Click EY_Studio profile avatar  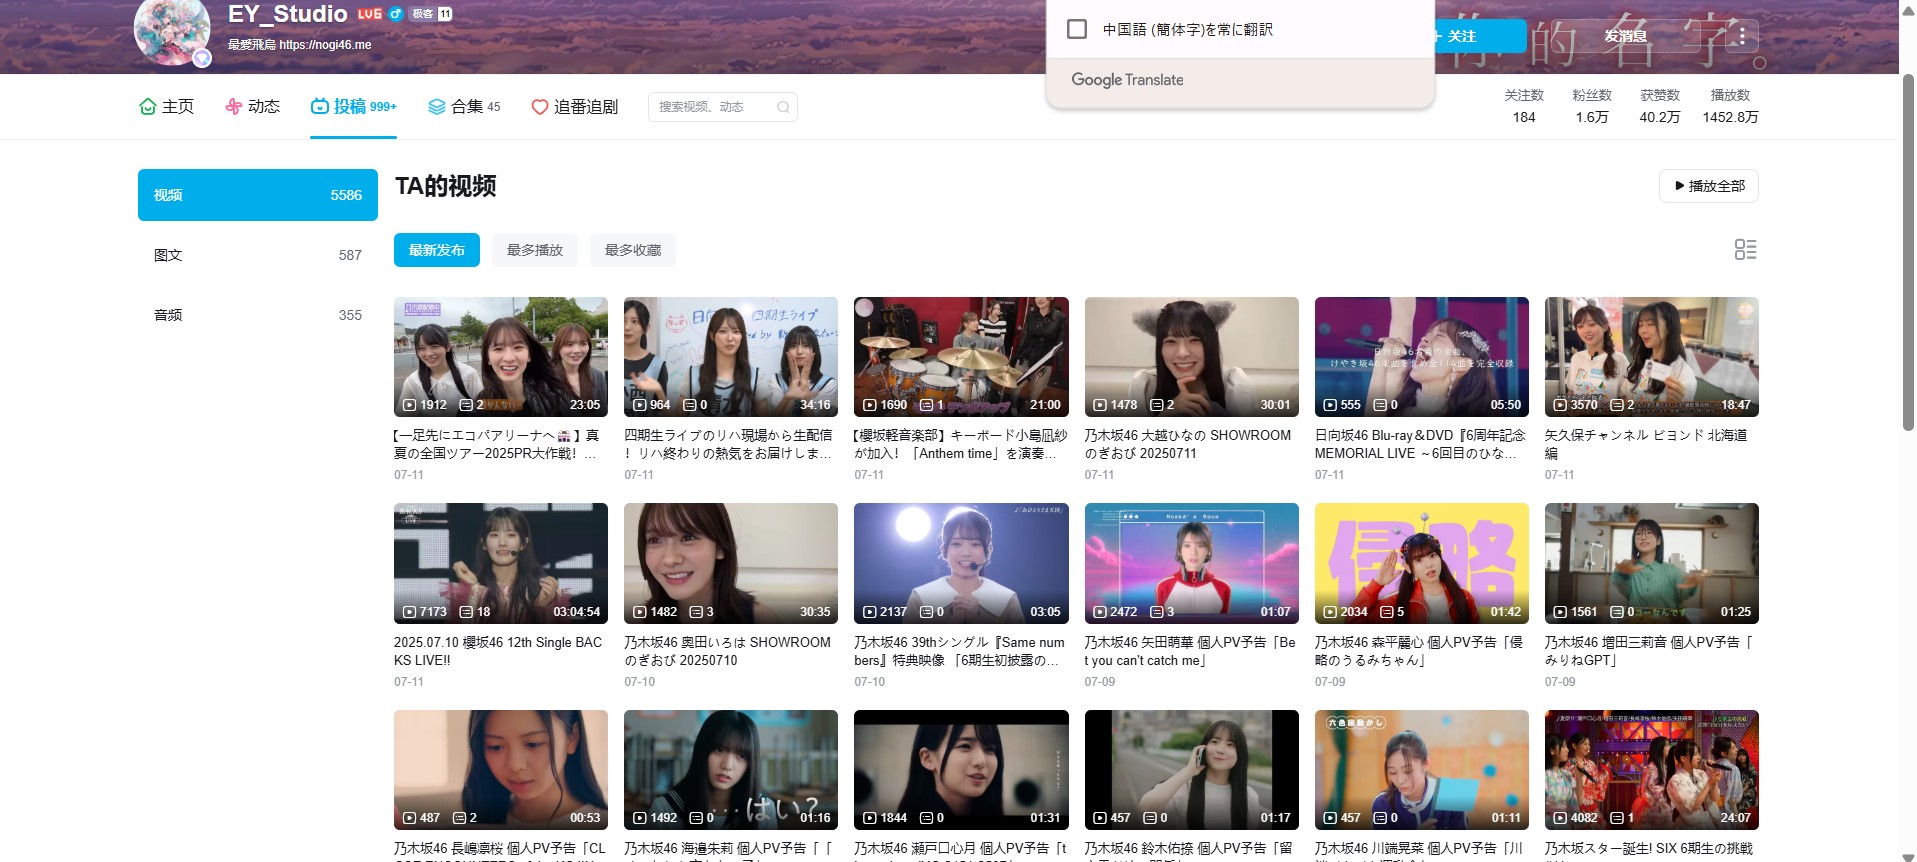(172, 30)
